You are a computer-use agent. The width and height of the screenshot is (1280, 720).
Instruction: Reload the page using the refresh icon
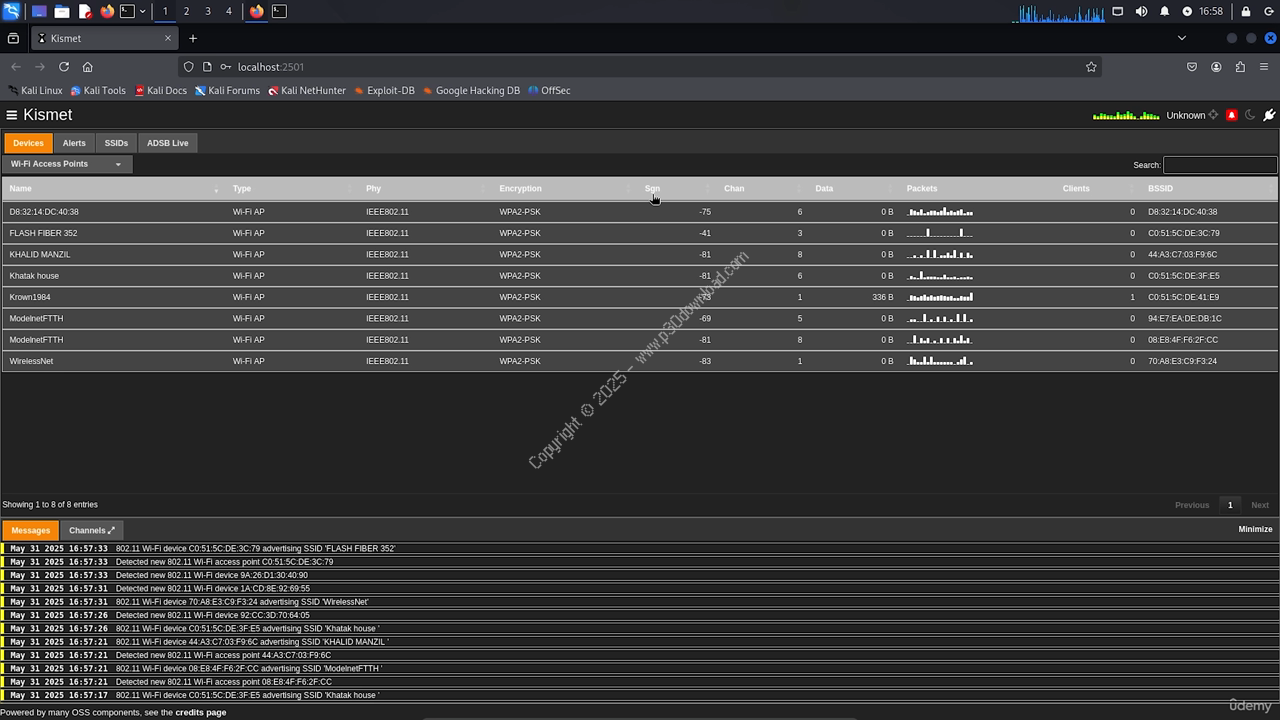click(64, 67)
